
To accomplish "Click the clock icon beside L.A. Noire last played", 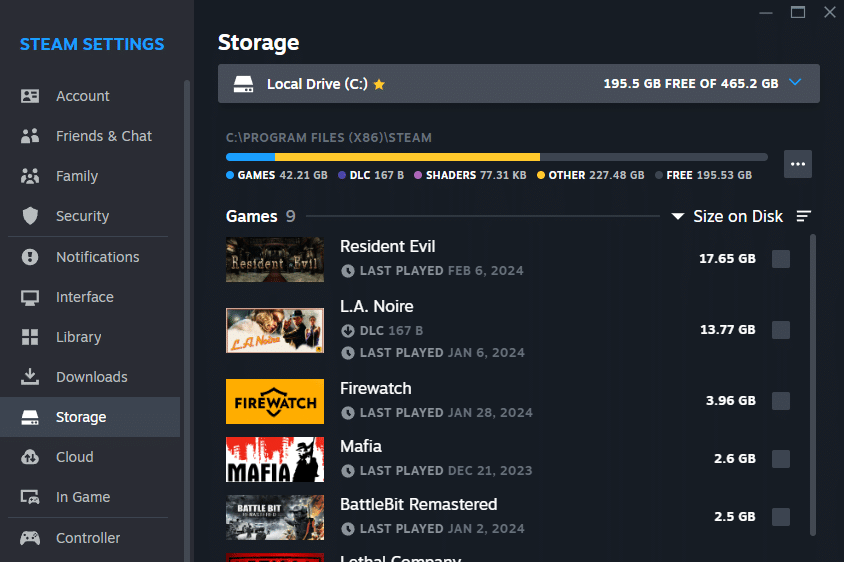I will pyautogui.click(x=348, y=353).
